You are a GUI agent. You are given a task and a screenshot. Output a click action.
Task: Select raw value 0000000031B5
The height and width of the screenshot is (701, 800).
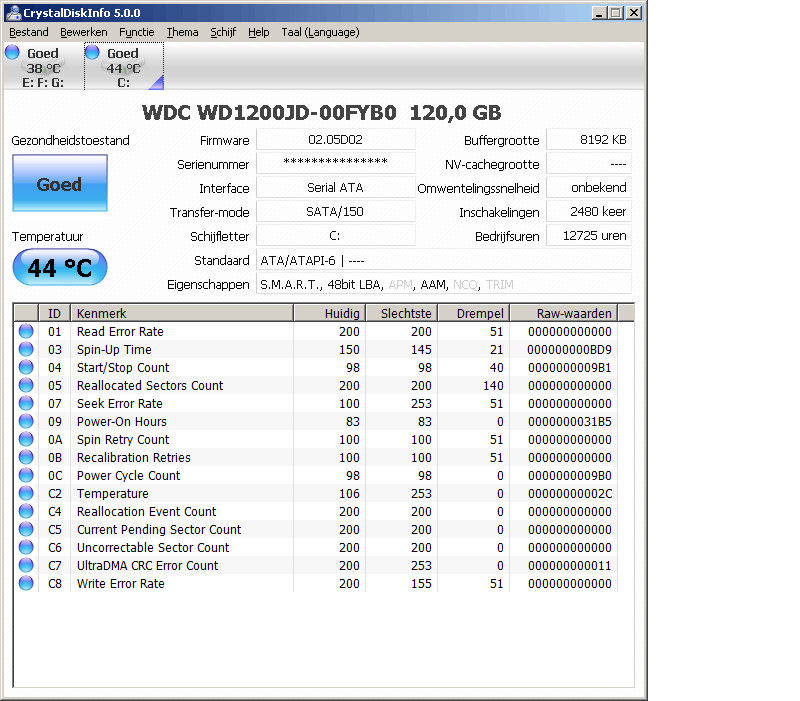tap(569, 421)
